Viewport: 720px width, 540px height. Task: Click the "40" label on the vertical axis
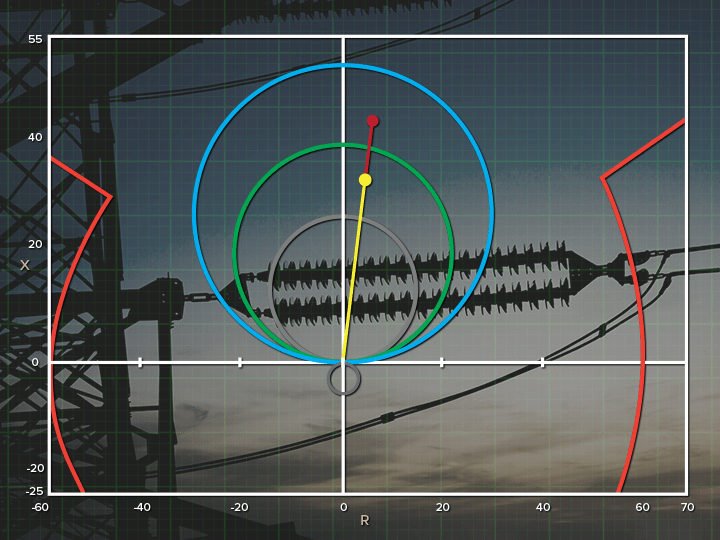click(35, 137)
